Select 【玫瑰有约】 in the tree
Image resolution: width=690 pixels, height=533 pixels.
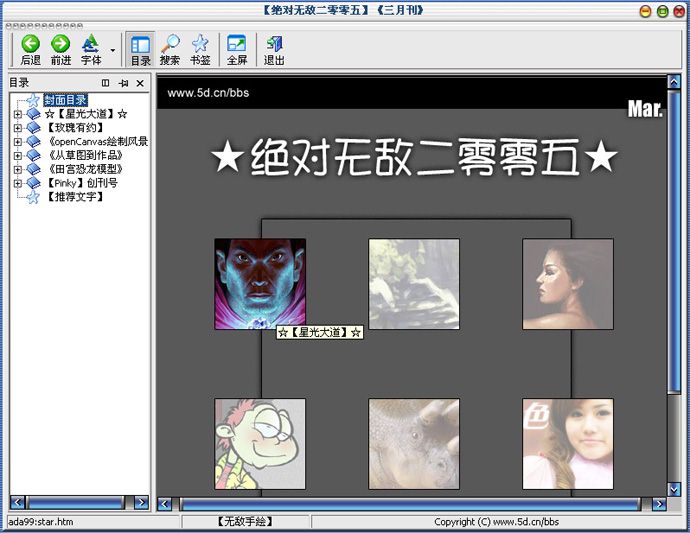tap(76, 128)
